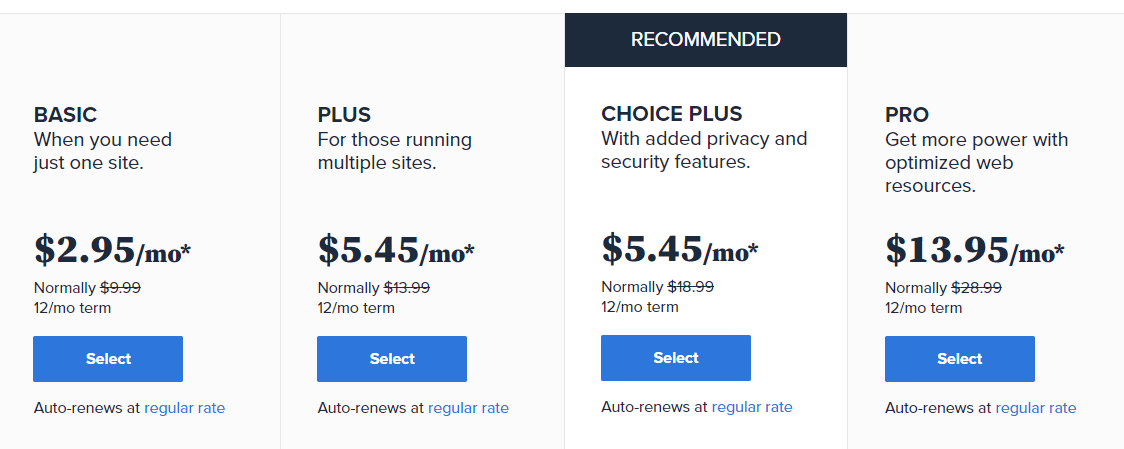
Task: Click the $5.45/mo price under CHOICE PLUS
Action: click(x=680, y=248)
